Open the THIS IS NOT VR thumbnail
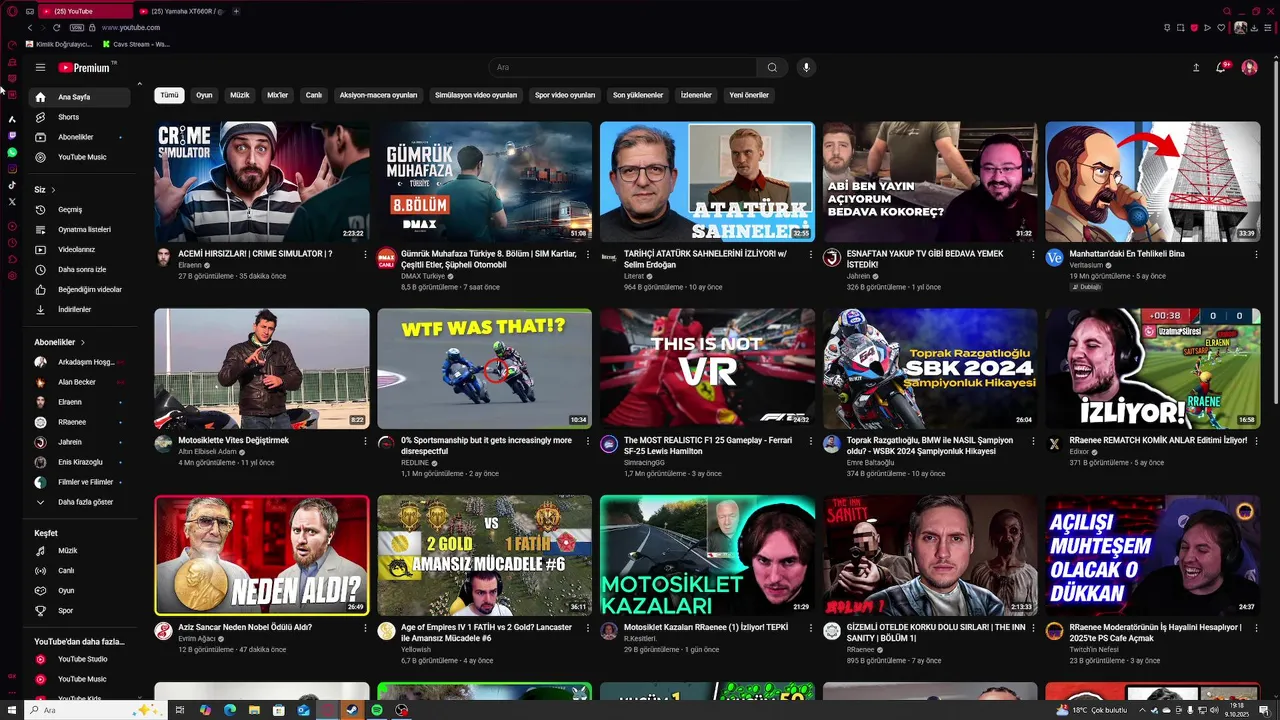The image size is (1280, 720). 707,368
